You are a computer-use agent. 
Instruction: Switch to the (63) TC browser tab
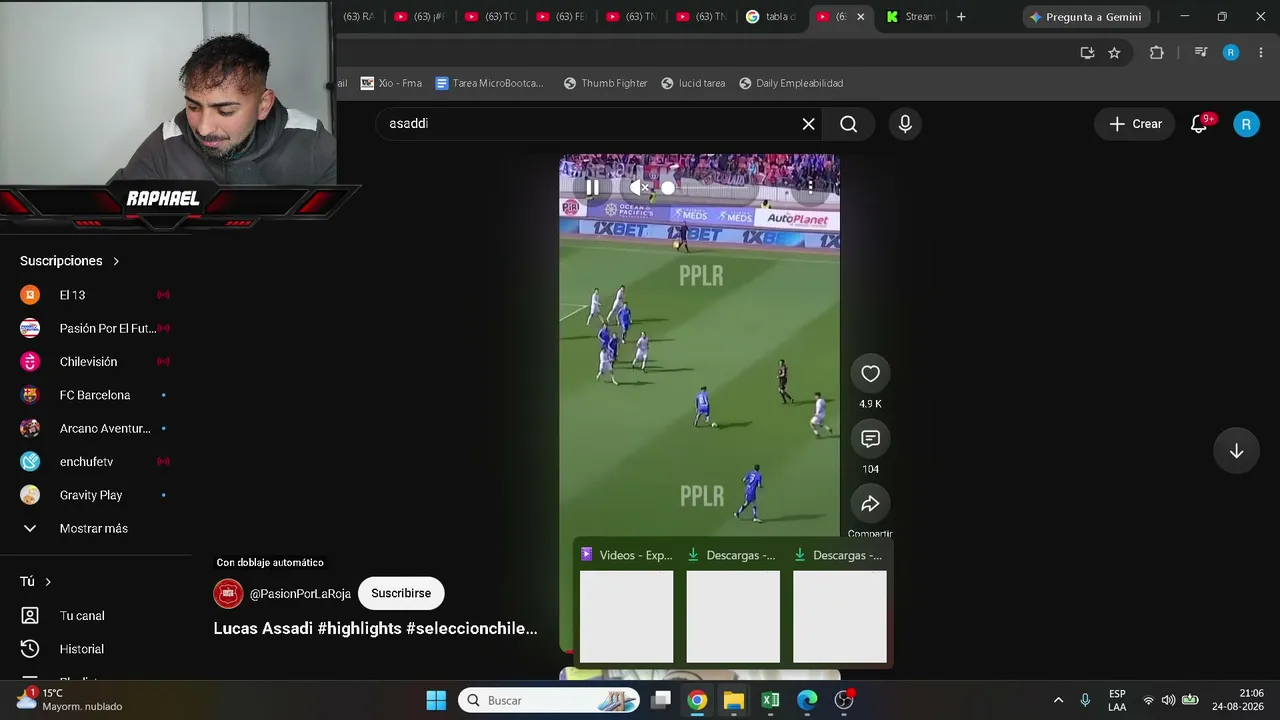click(x=490, y=17)
